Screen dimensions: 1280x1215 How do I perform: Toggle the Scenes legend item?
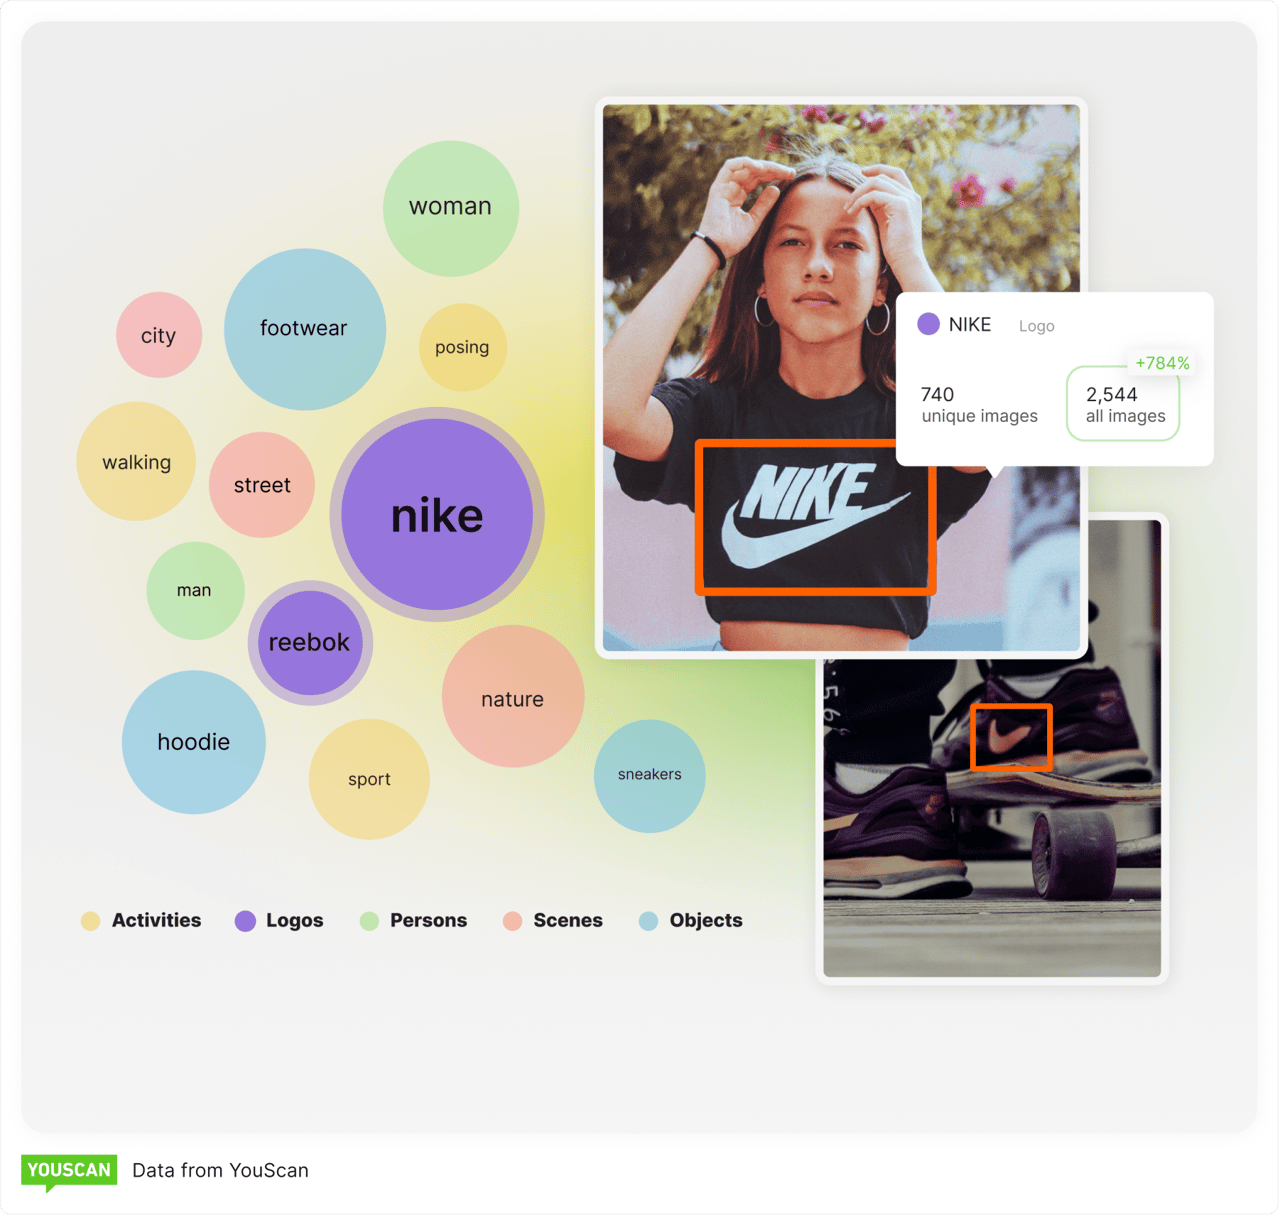[x=553, y=921]
